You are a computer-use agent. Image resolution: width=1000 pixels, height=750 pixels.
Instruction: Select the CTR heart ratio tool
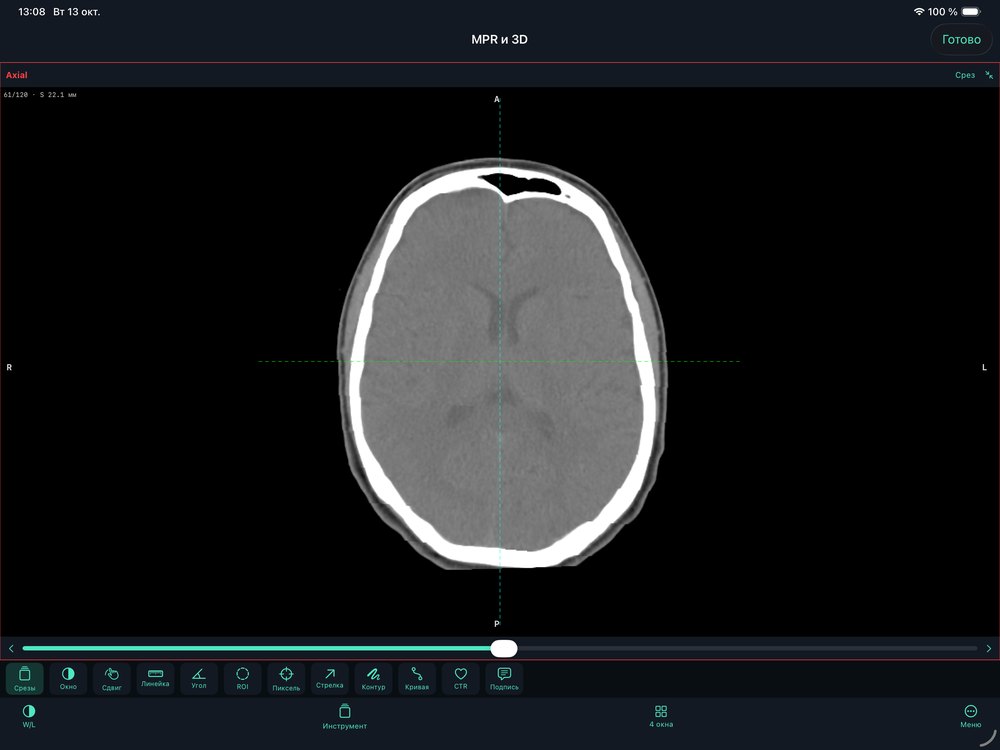460,679
